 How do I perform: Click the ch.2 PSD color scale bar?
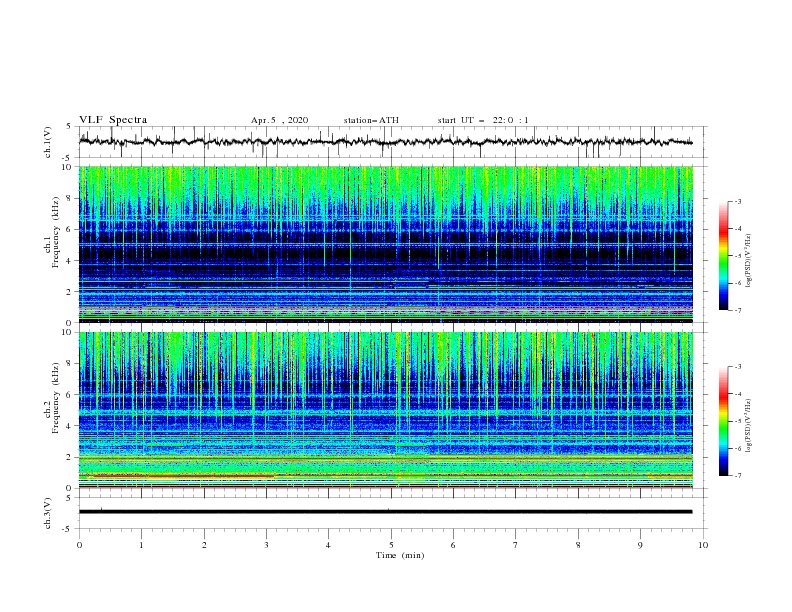(x=724, y=421)
